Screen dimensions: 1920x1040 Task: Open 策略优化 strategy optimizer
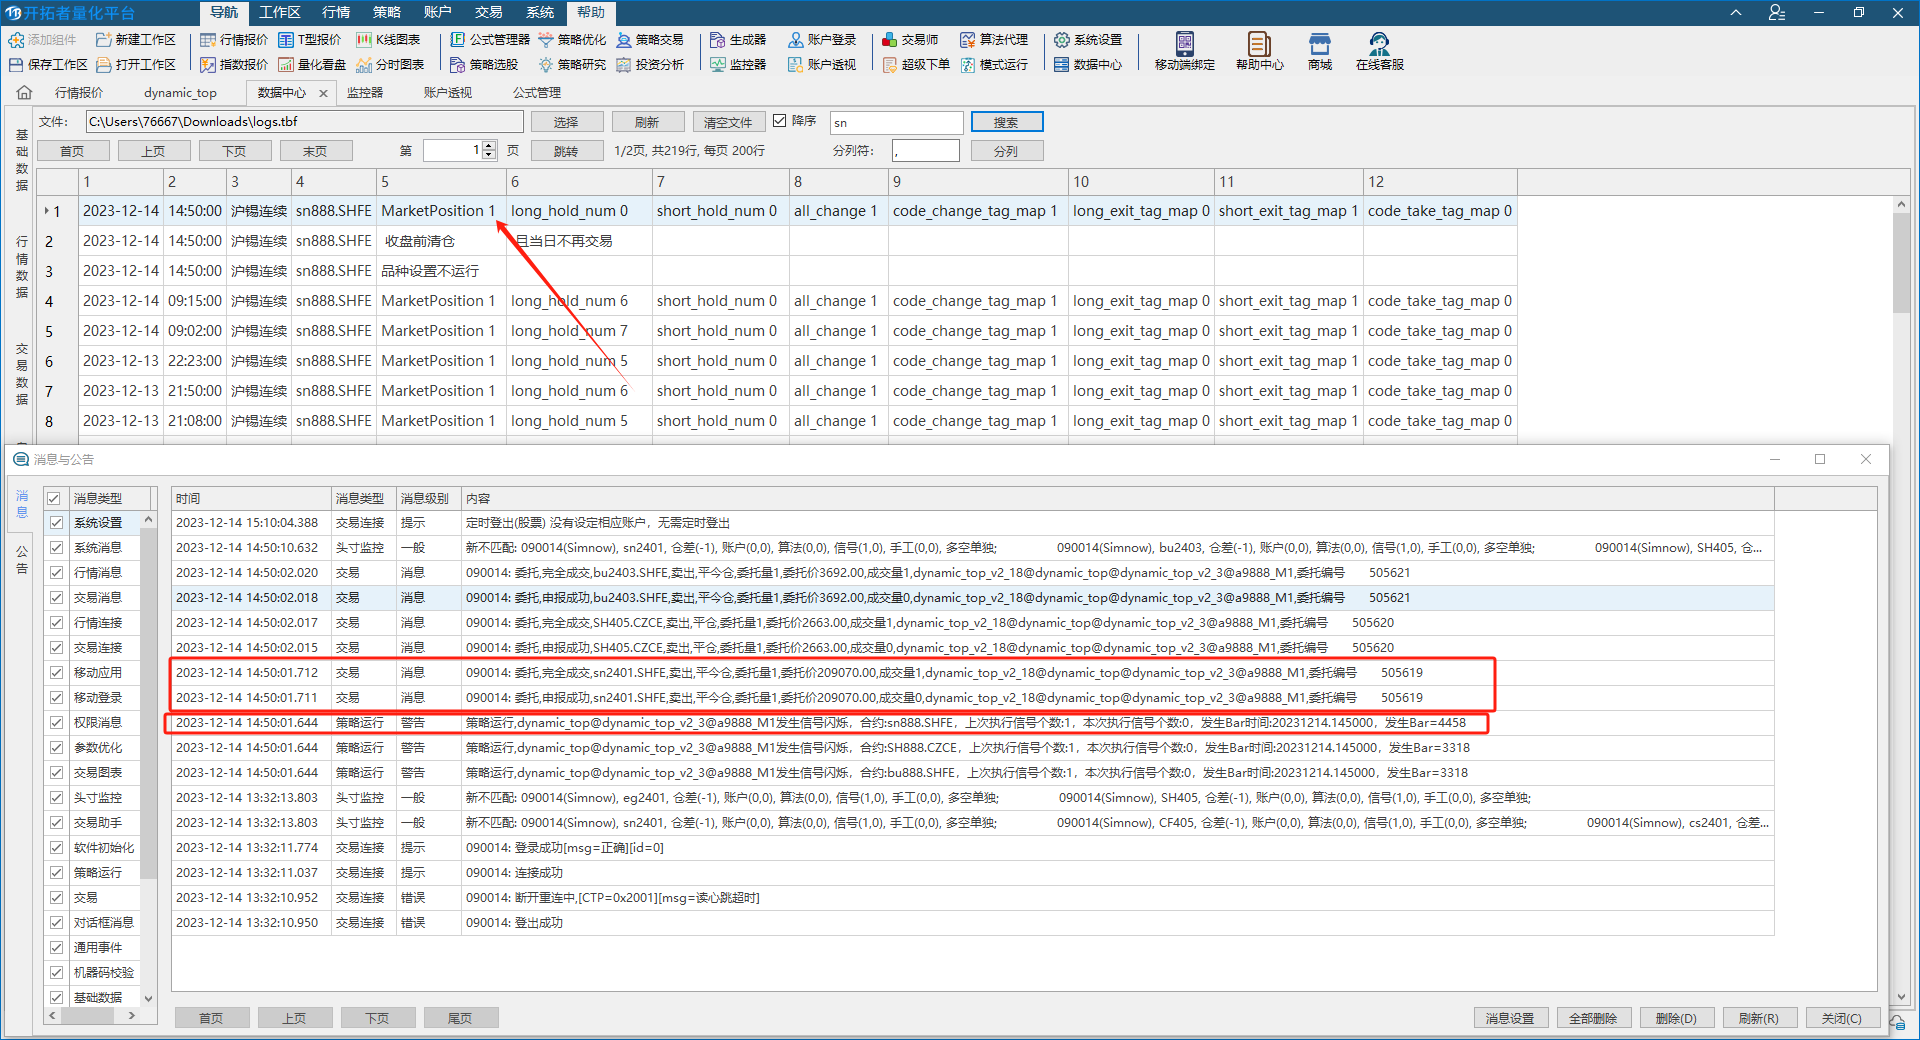[x=572, y=40]
